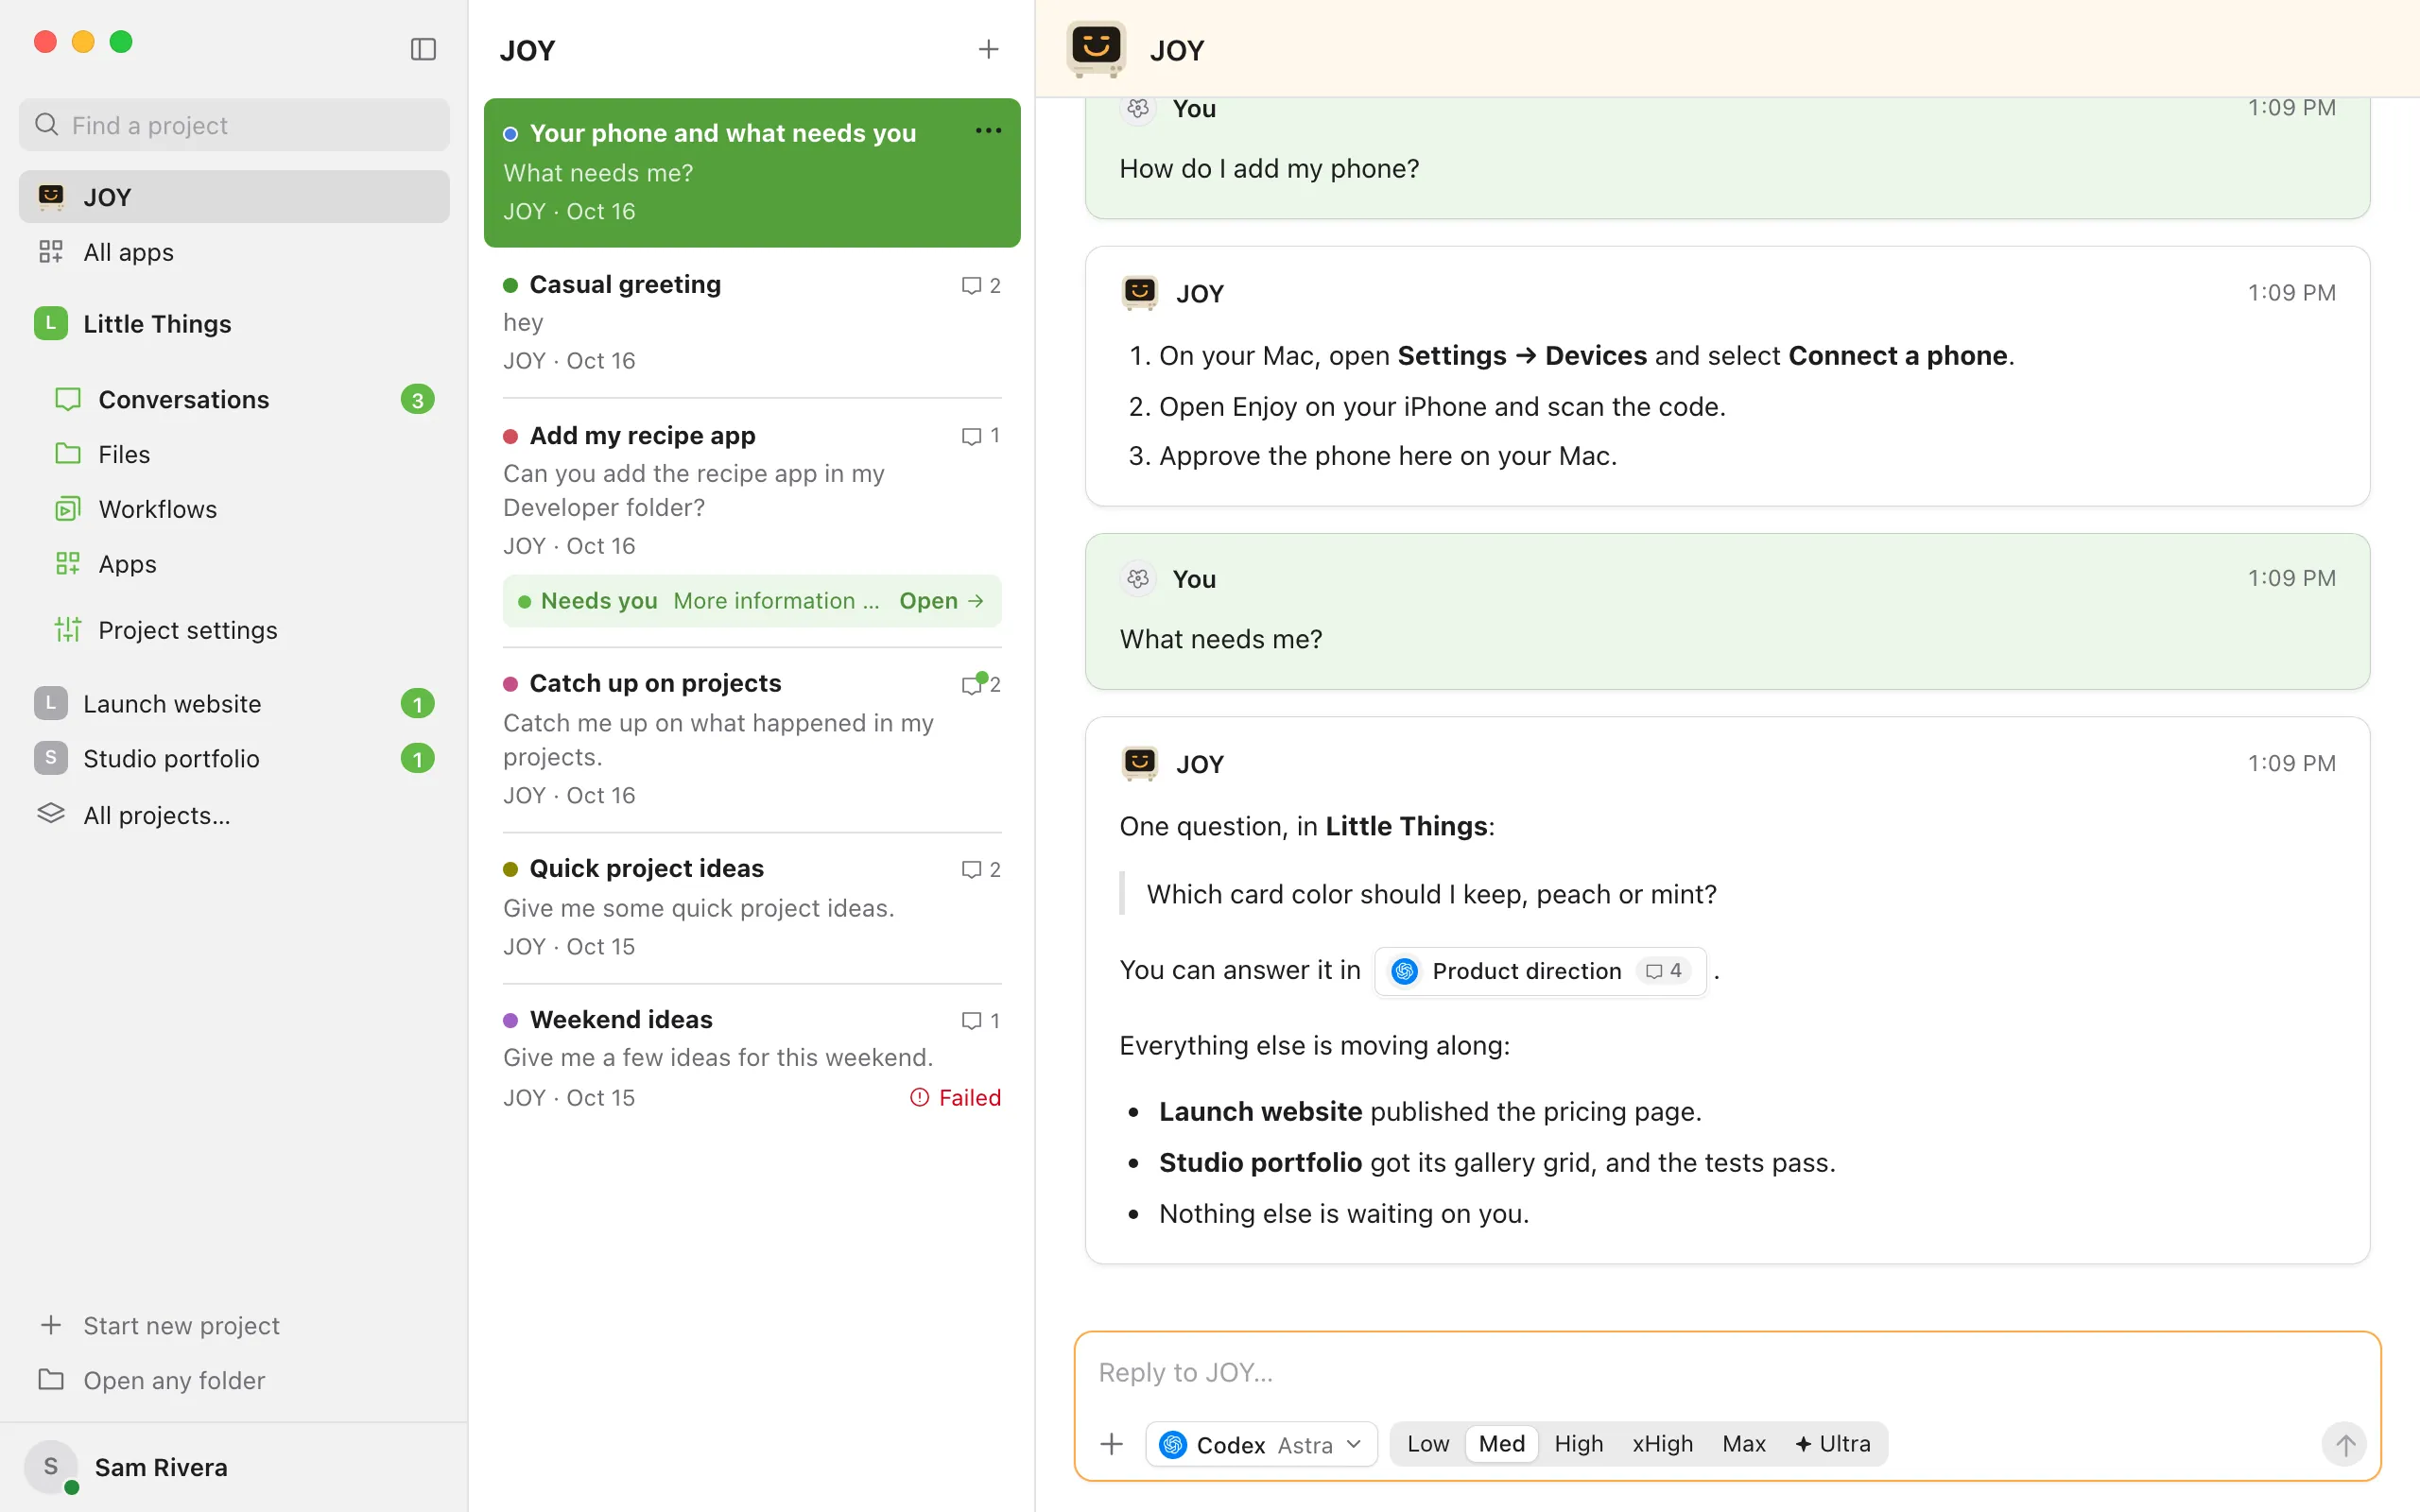Viewport: 2420px width, 1512px height.
Task: Select Low effort level
Action: point(1427,1443)
